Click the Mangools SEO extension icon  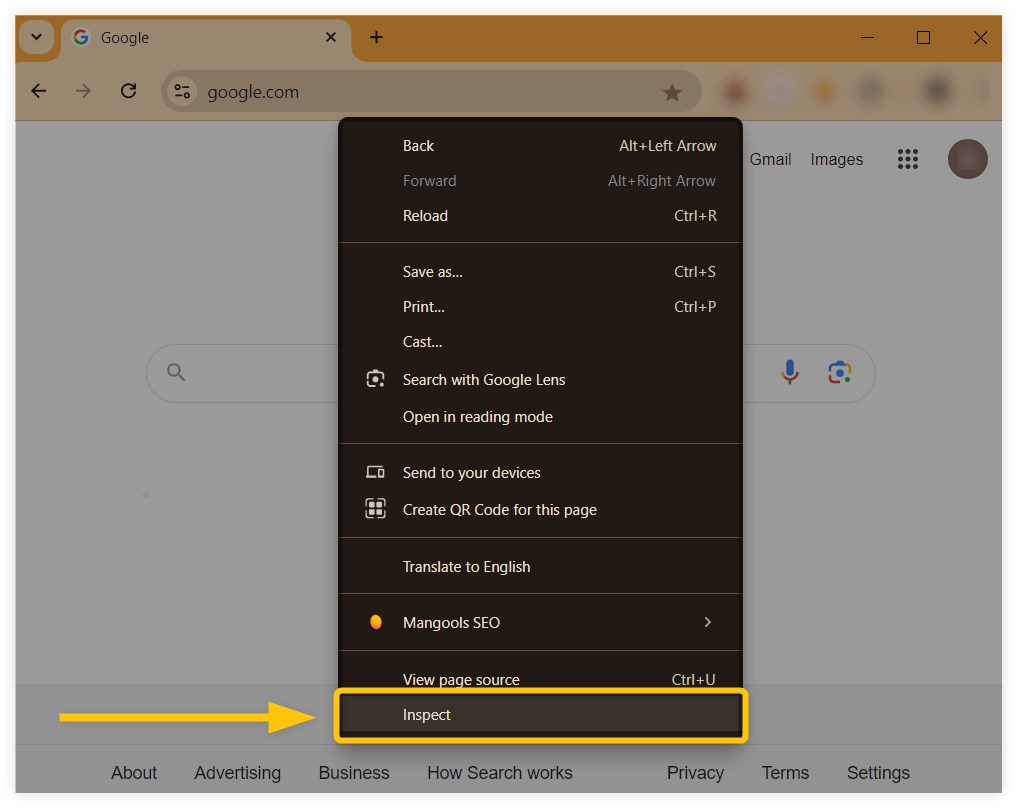pos(376,622)
